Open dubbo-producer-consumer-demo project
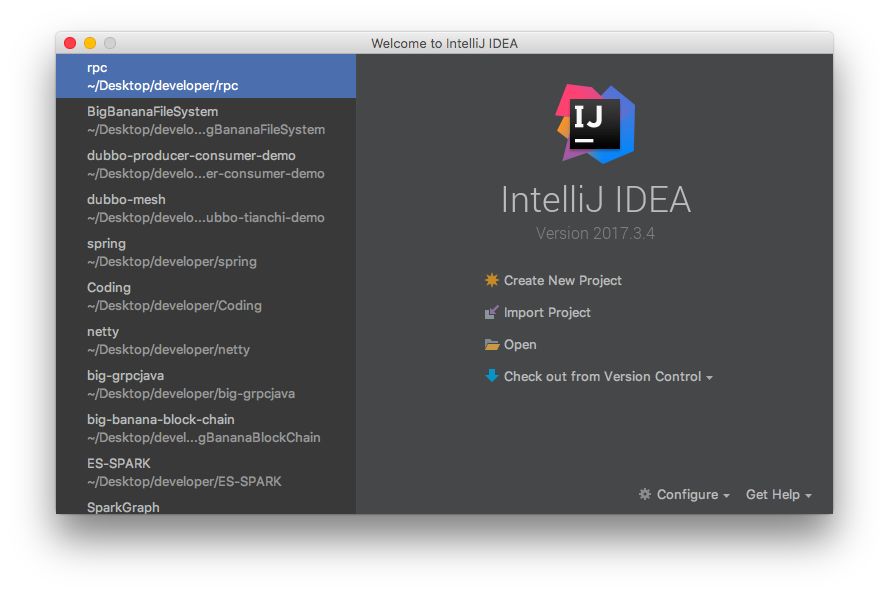889x594 pixels. point(206,164)
